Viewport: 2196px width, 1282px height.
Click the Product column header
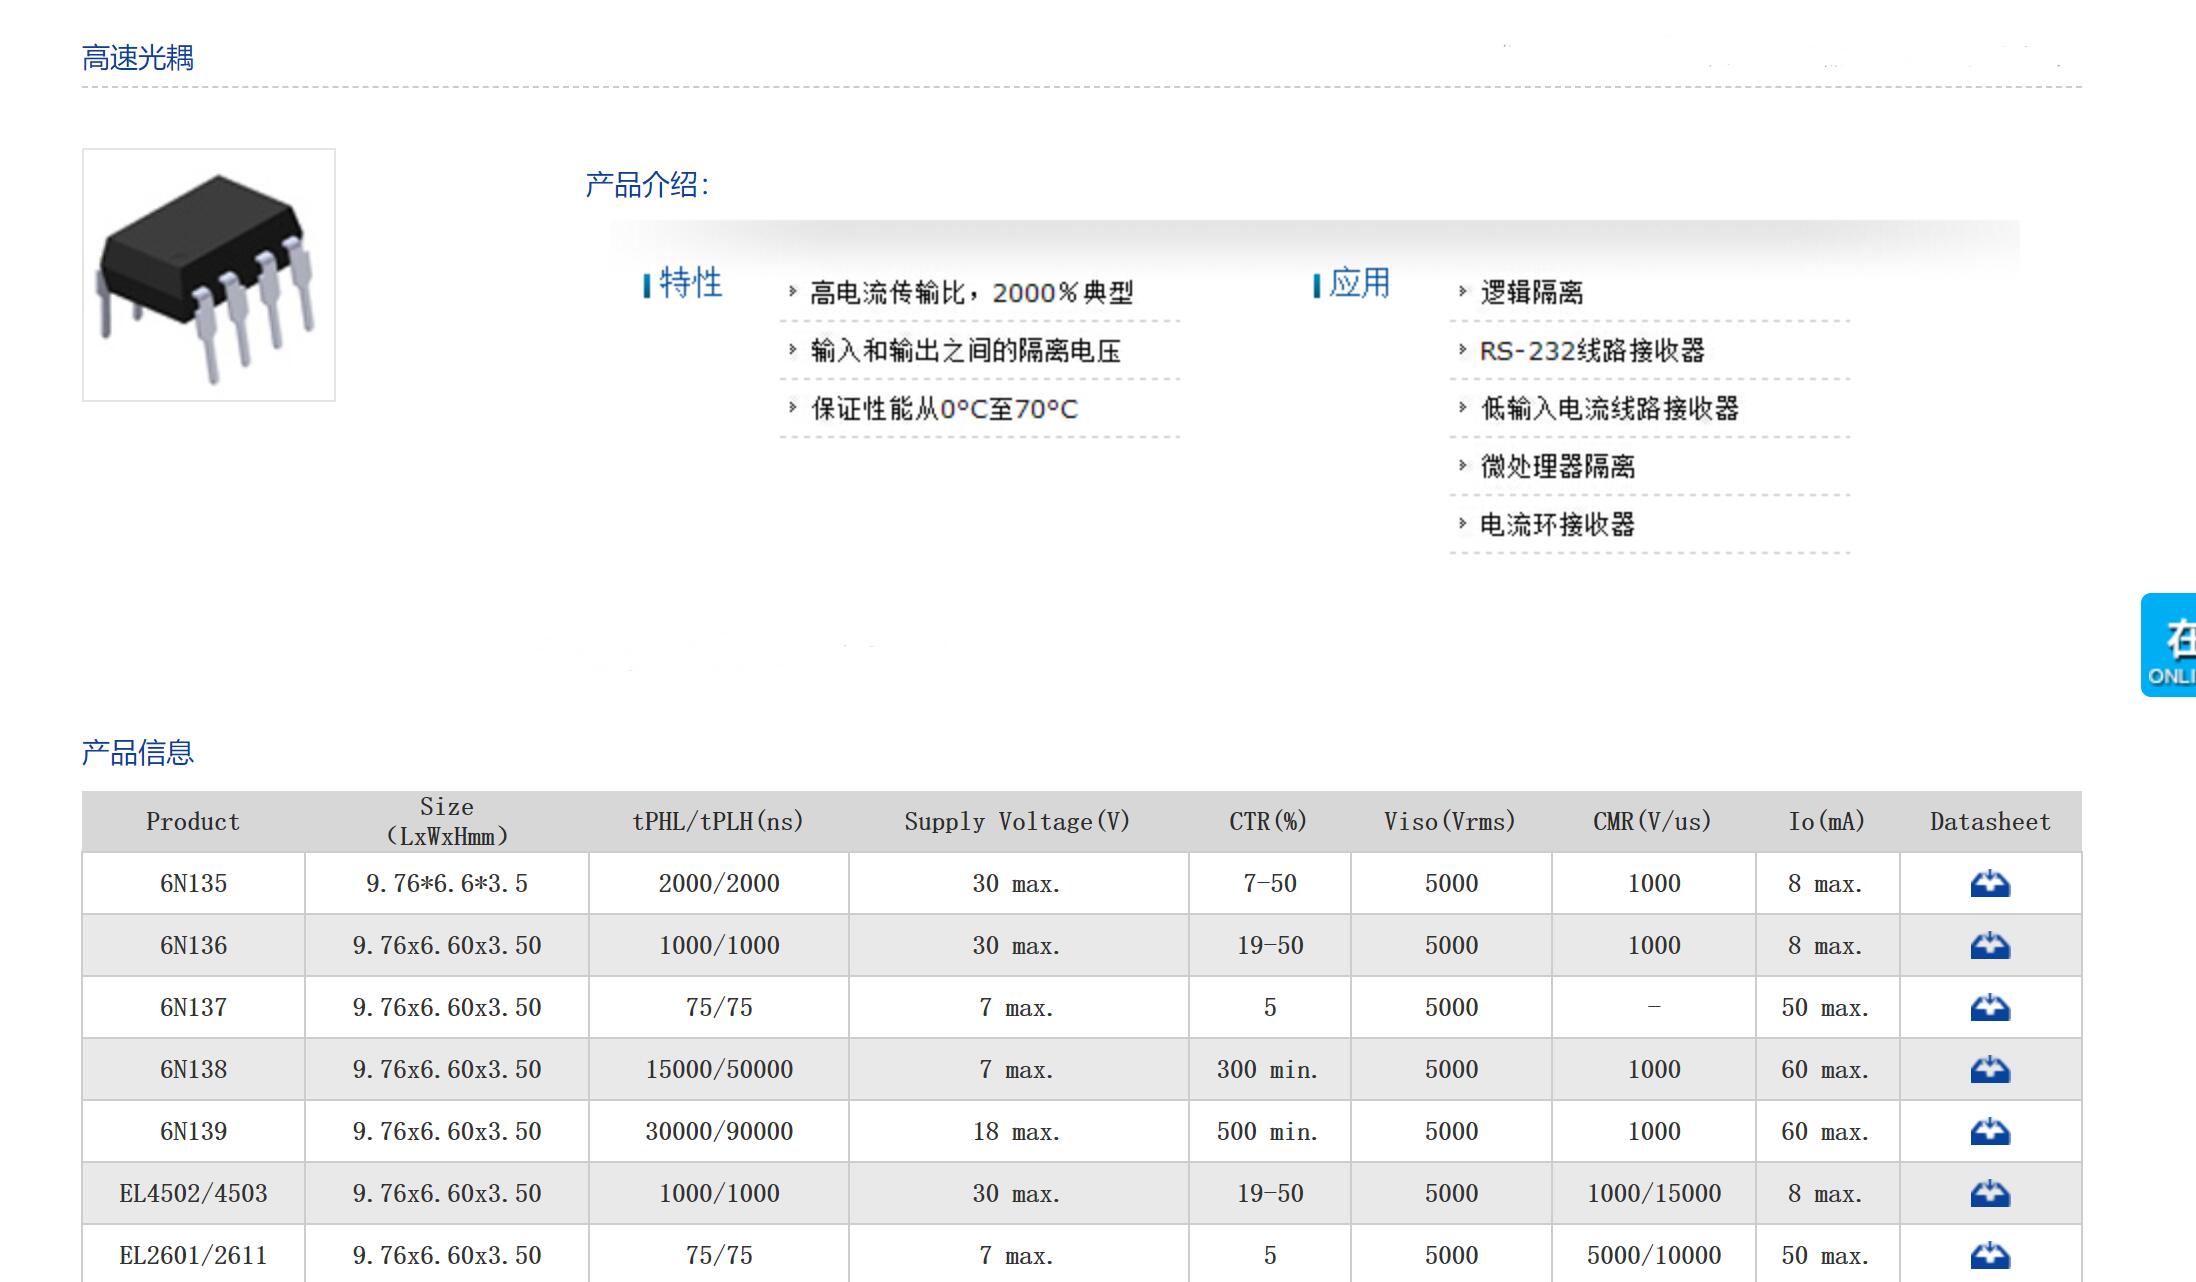(x=193, y=822)
